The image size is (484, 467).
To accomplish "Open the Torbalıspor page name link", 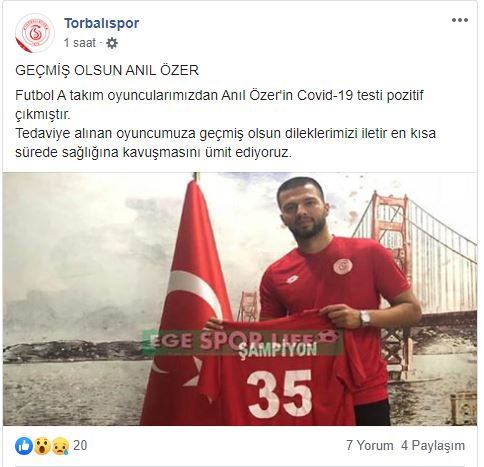I will [x=102, y=23].
